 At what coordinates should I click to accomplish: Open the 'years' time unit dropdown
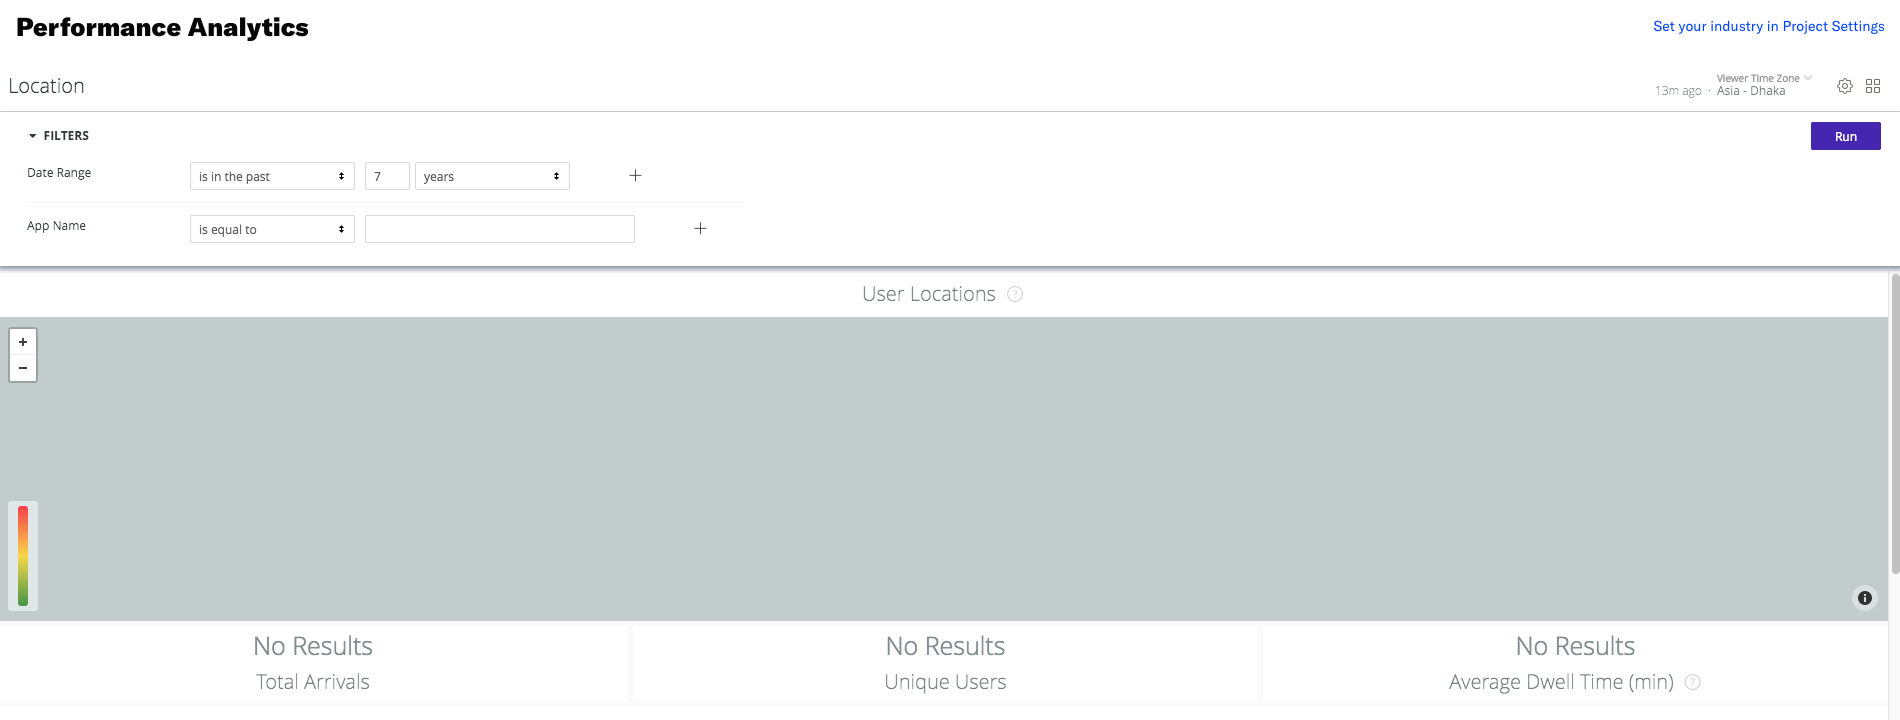coord(491,175)
